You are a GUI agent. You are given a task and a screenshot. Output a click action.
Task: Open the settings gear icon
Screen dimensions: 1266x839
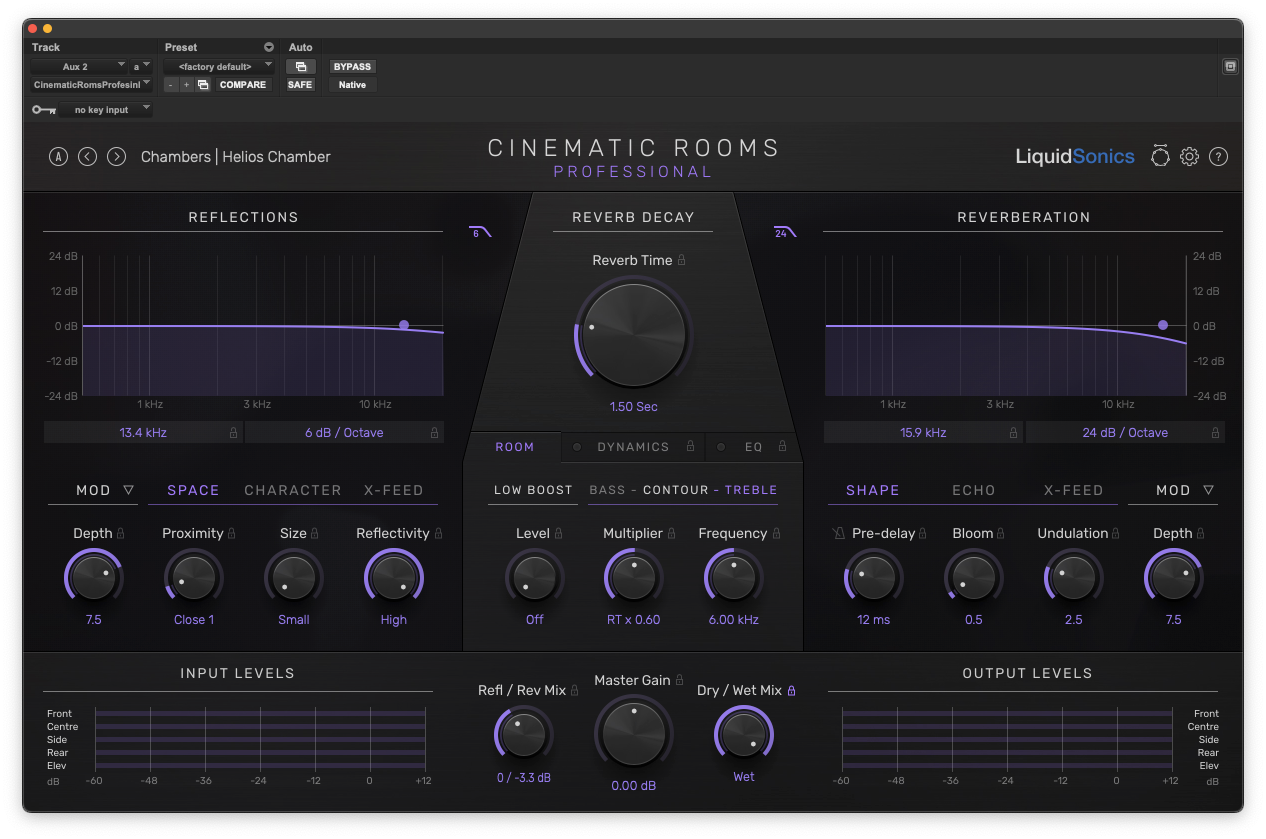(1189, 157)
